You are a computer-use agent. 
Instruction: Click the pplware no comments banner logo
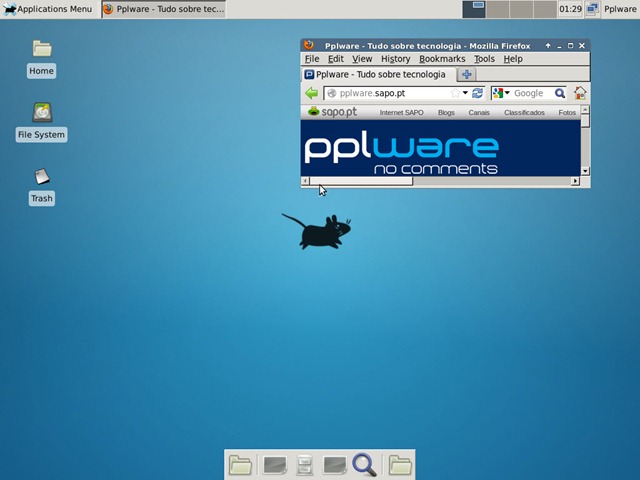(x=401, y=155)
